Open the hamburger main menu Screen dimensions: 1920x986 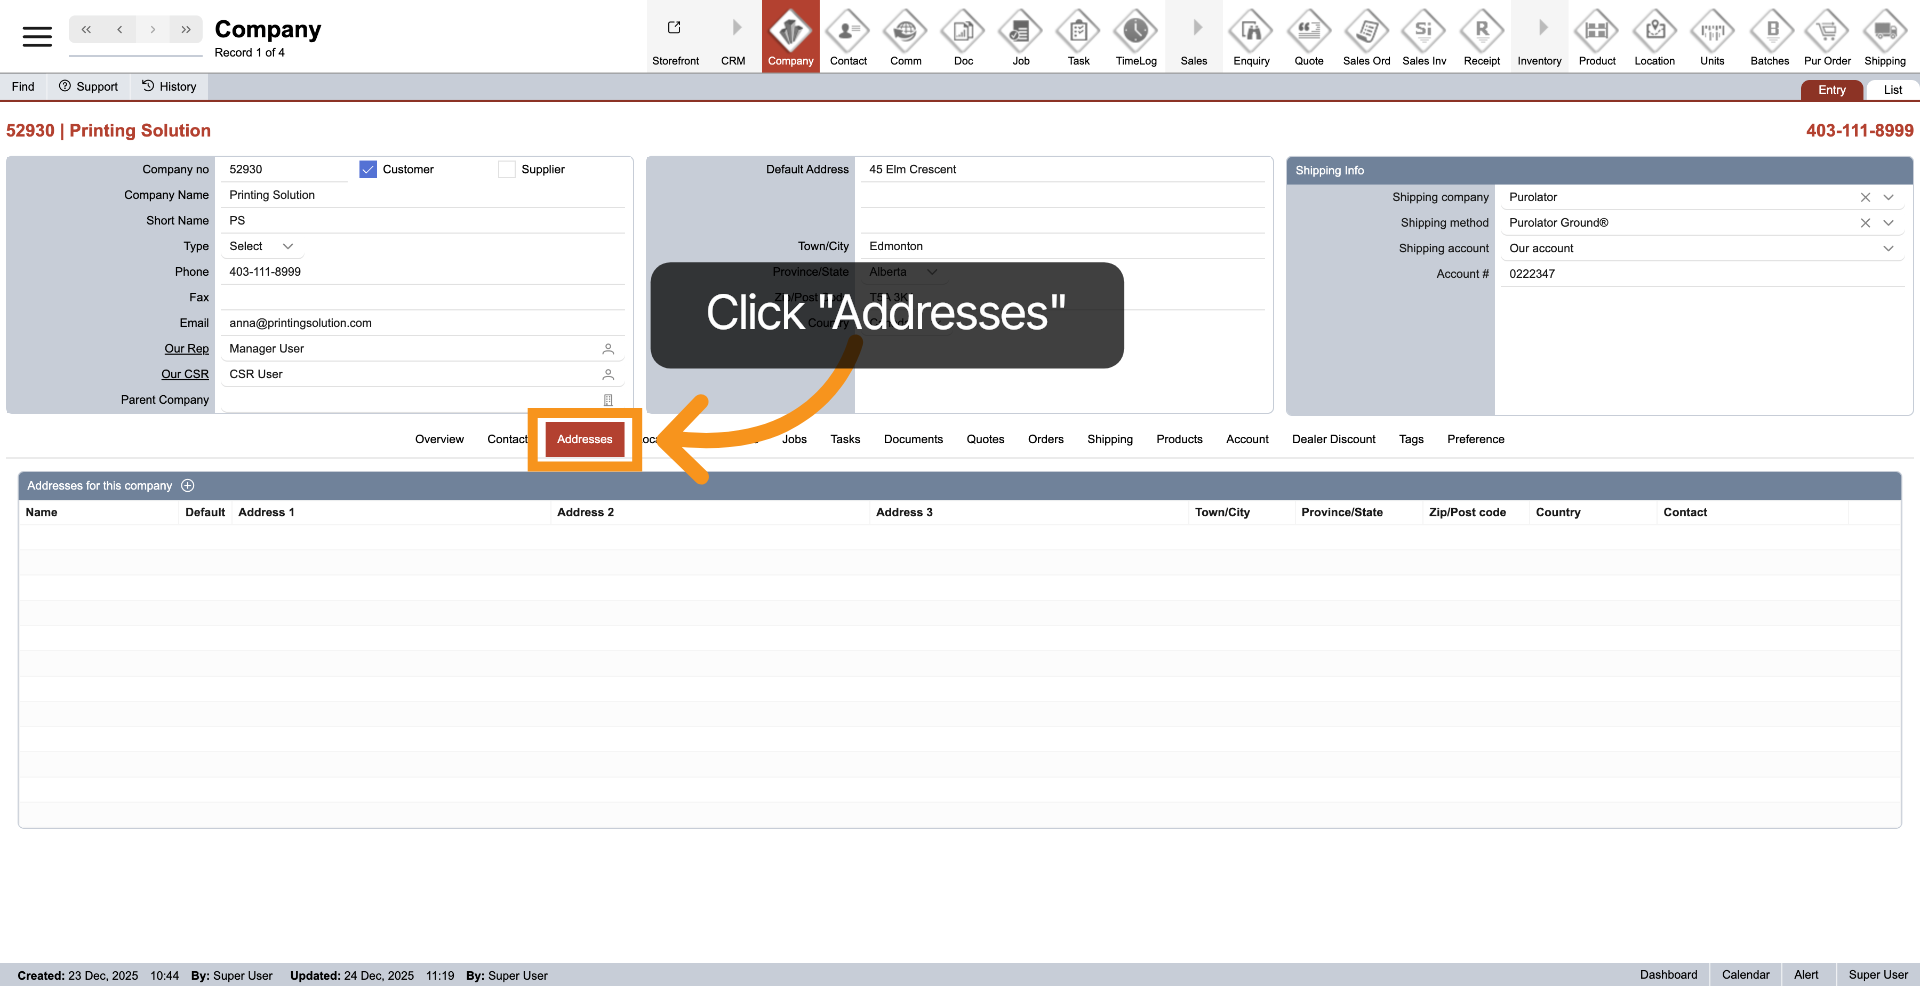(x=37, y=37)
